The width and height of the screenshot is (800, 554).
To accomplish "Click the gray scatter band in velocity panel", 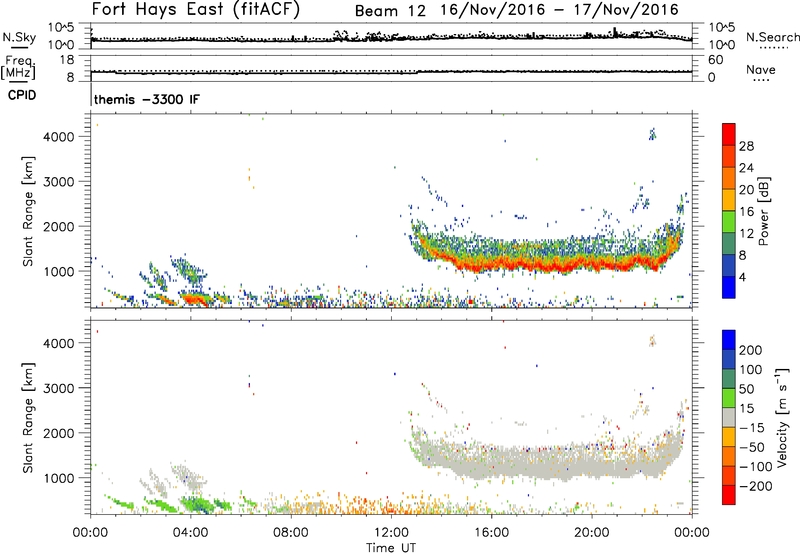I will (551, 462).
